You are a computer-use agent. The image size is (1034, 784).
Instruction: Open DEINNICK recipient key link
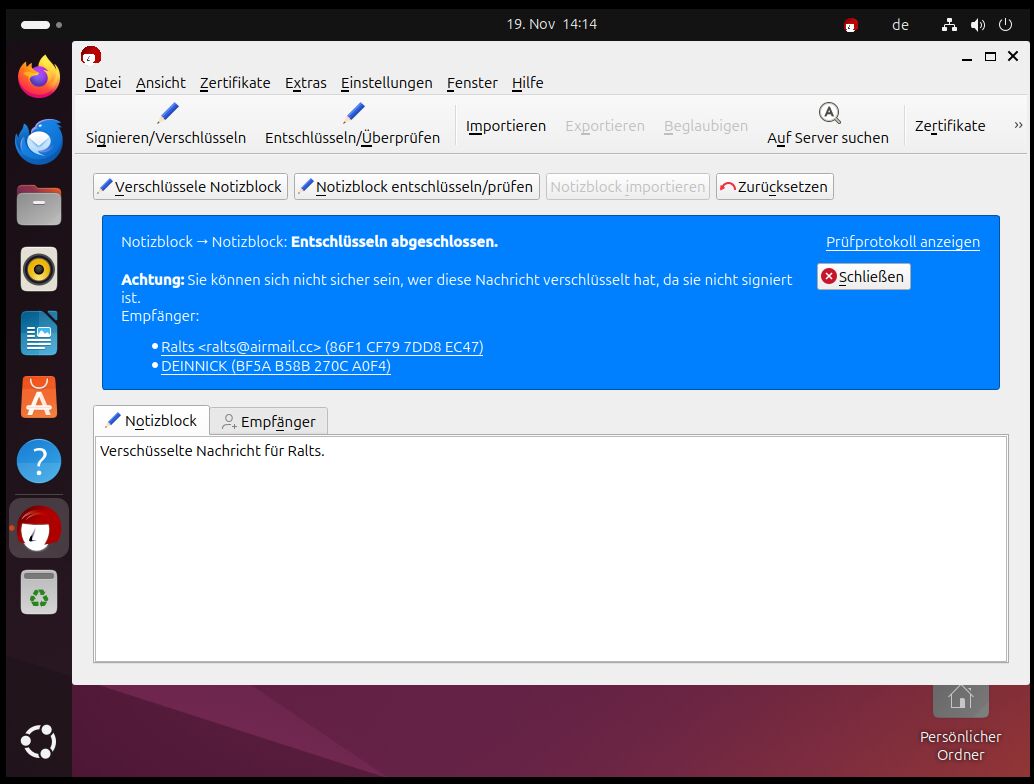[275, 366]
